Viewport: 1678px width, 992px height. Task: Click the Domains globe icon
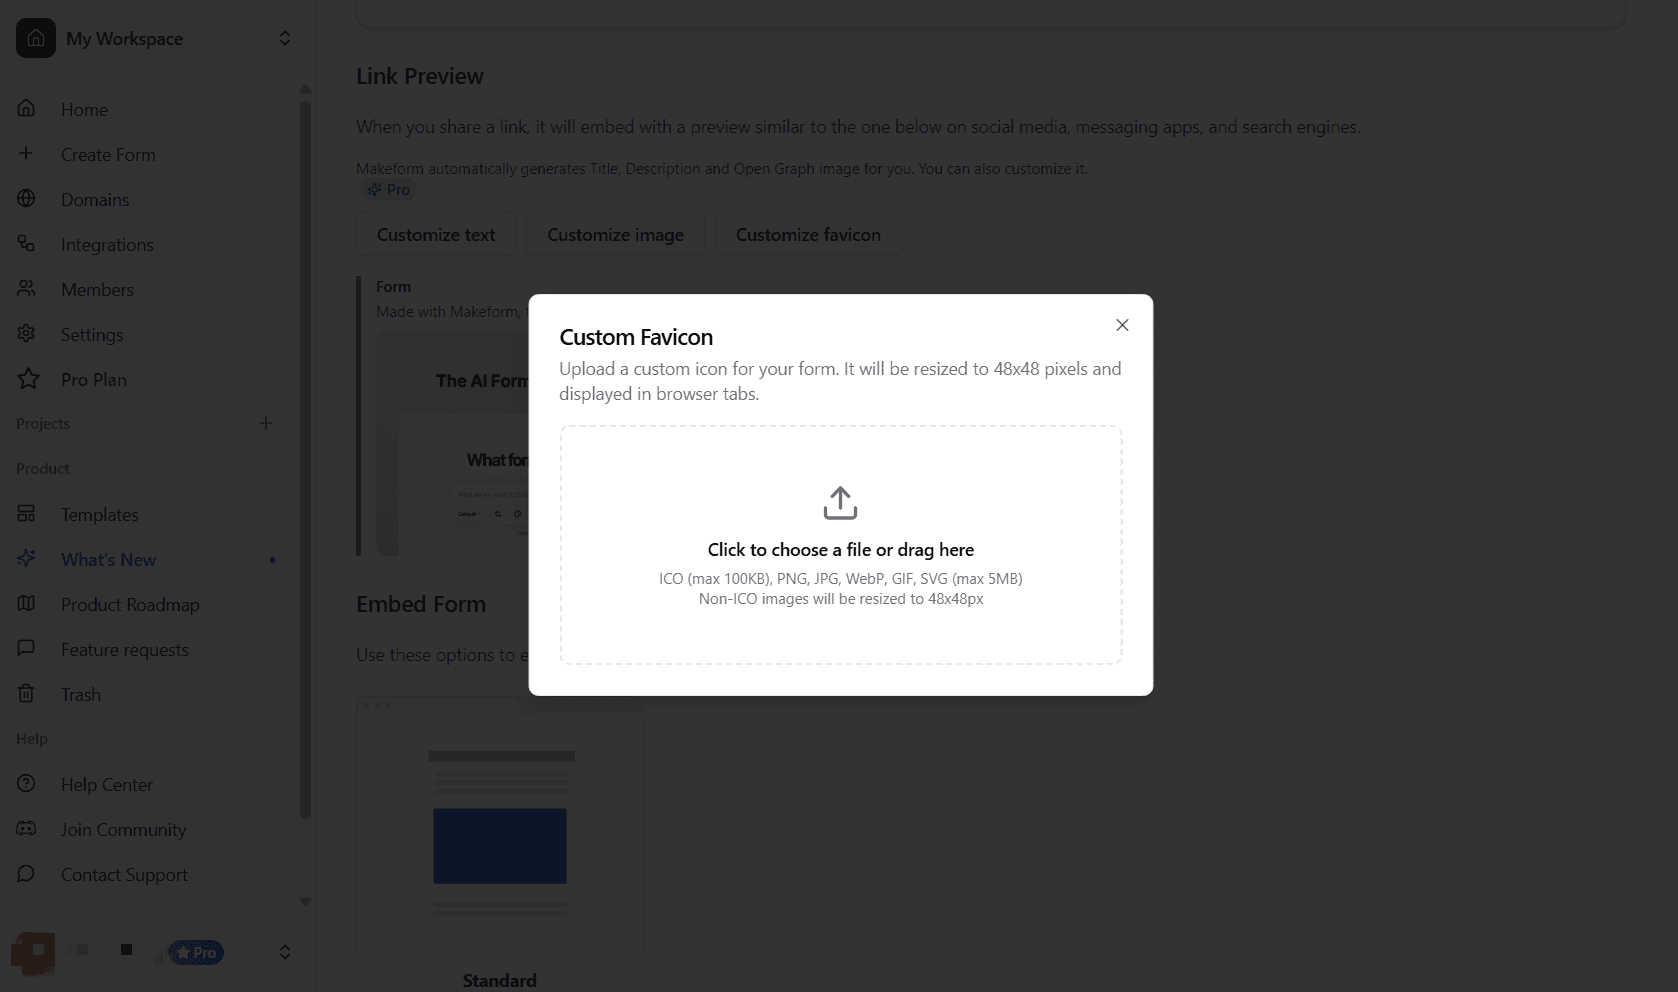(27, 199)
